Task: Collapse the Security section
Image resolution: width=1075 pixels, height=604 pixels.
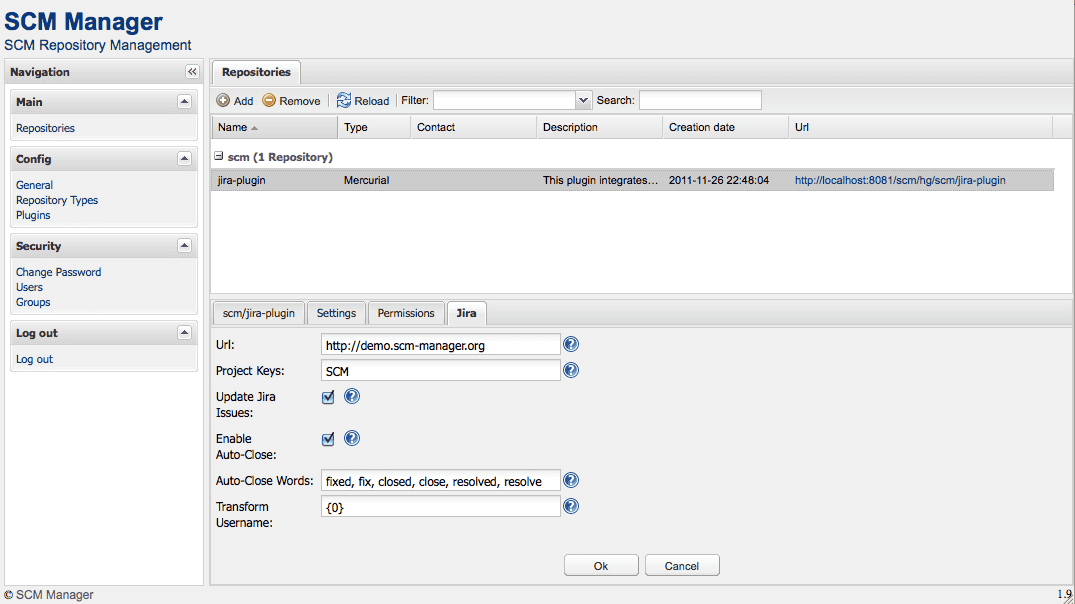Action: [x=184, y=245]
